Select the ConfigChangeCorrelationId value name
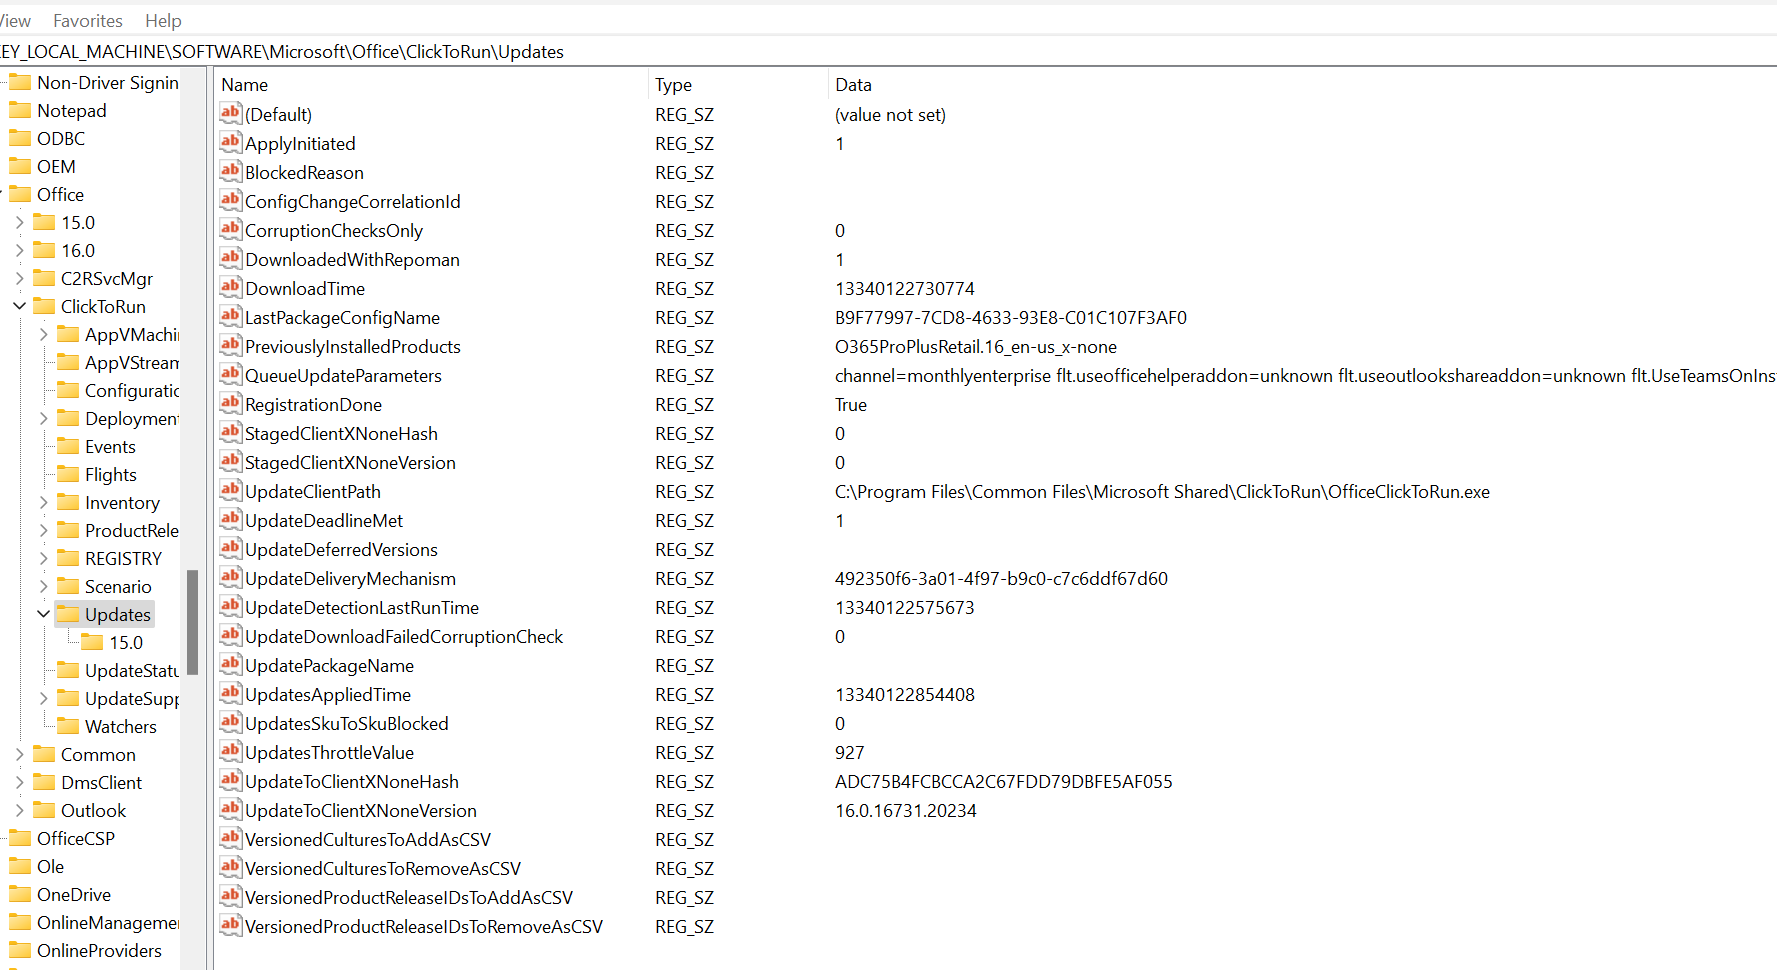The width and height of the screenshot is (1777, 970). pos(353,201)
